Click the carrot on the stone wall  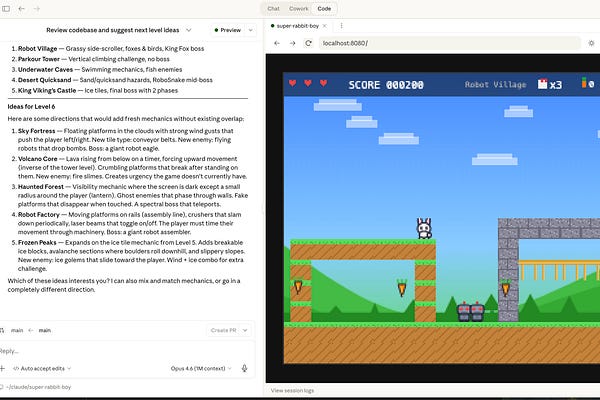505,288
